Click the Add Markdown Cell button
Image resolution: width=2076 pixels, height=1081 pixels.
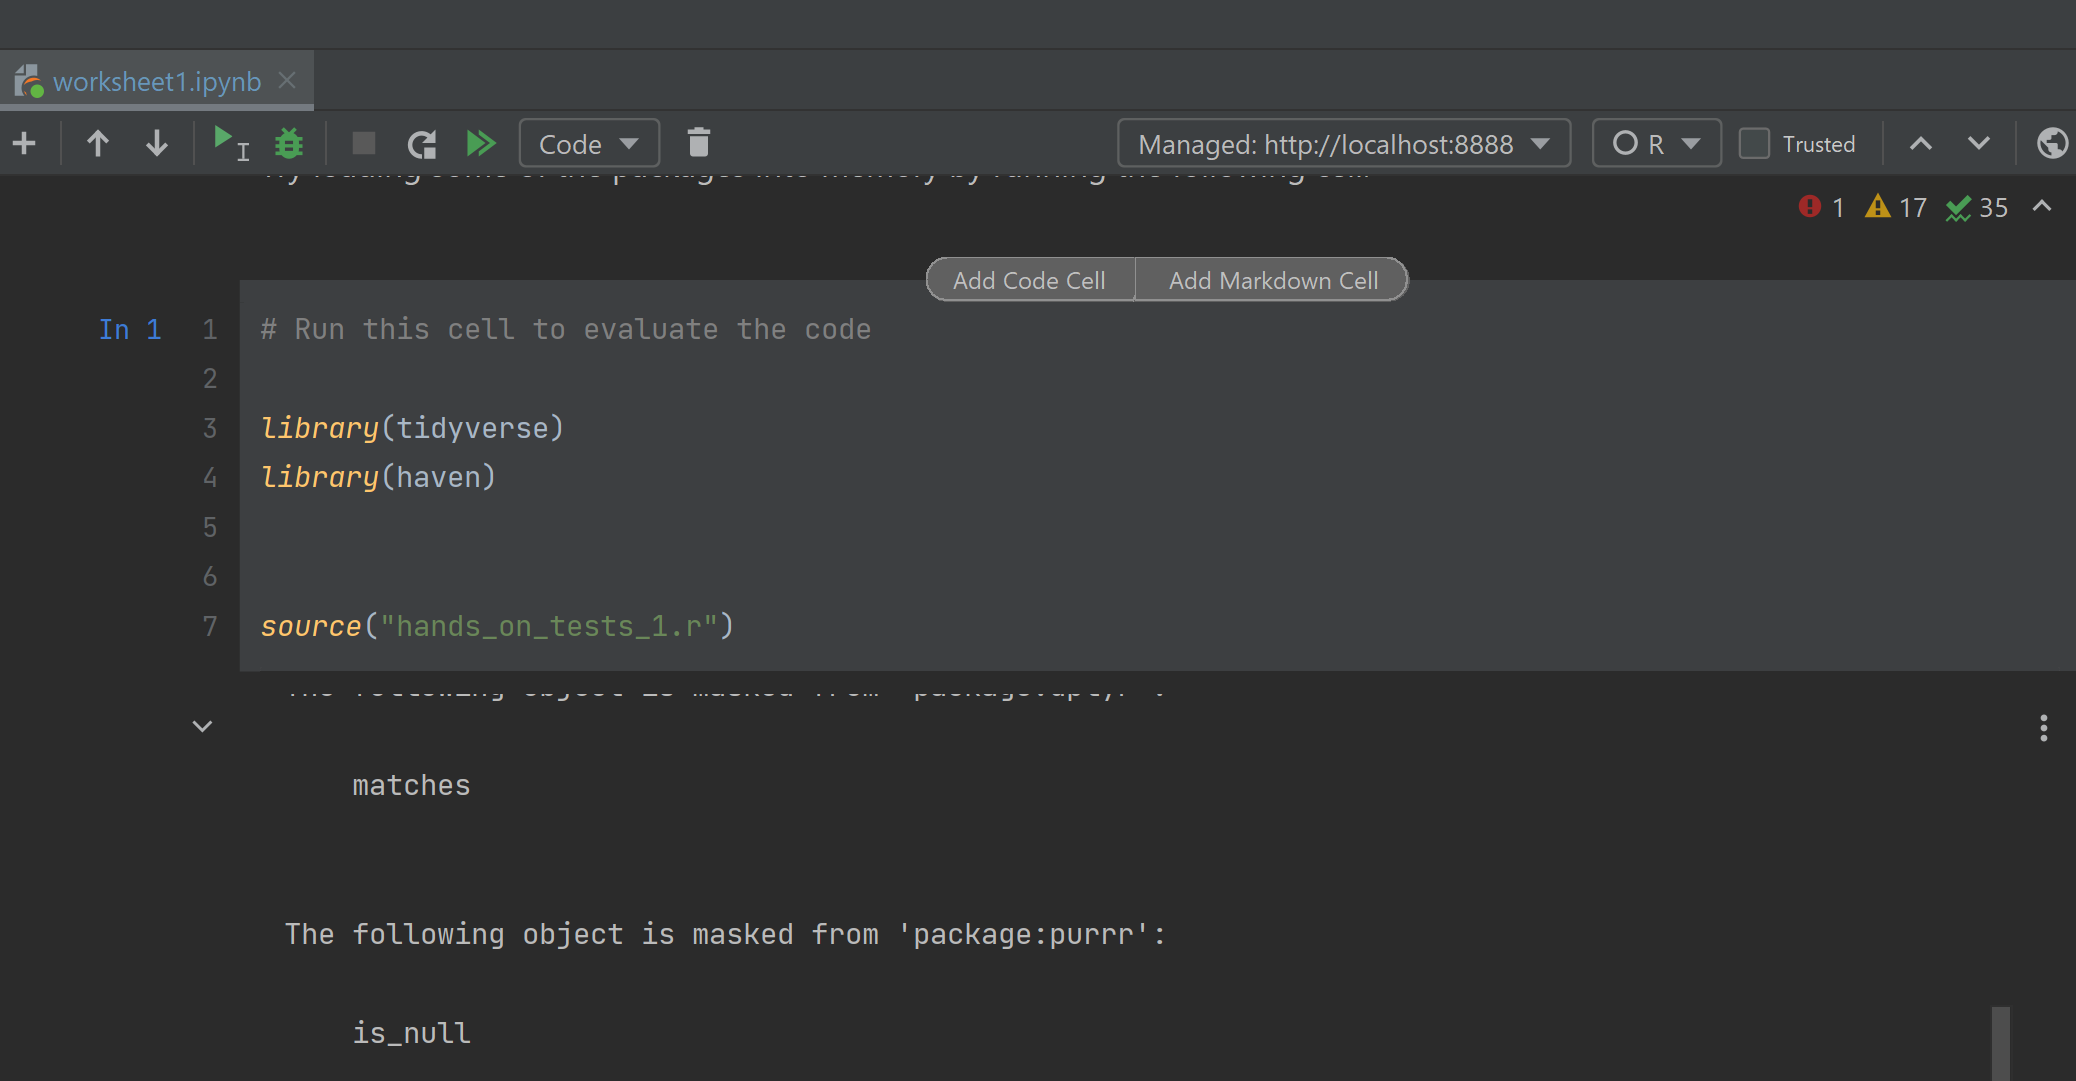[1273, 280]
